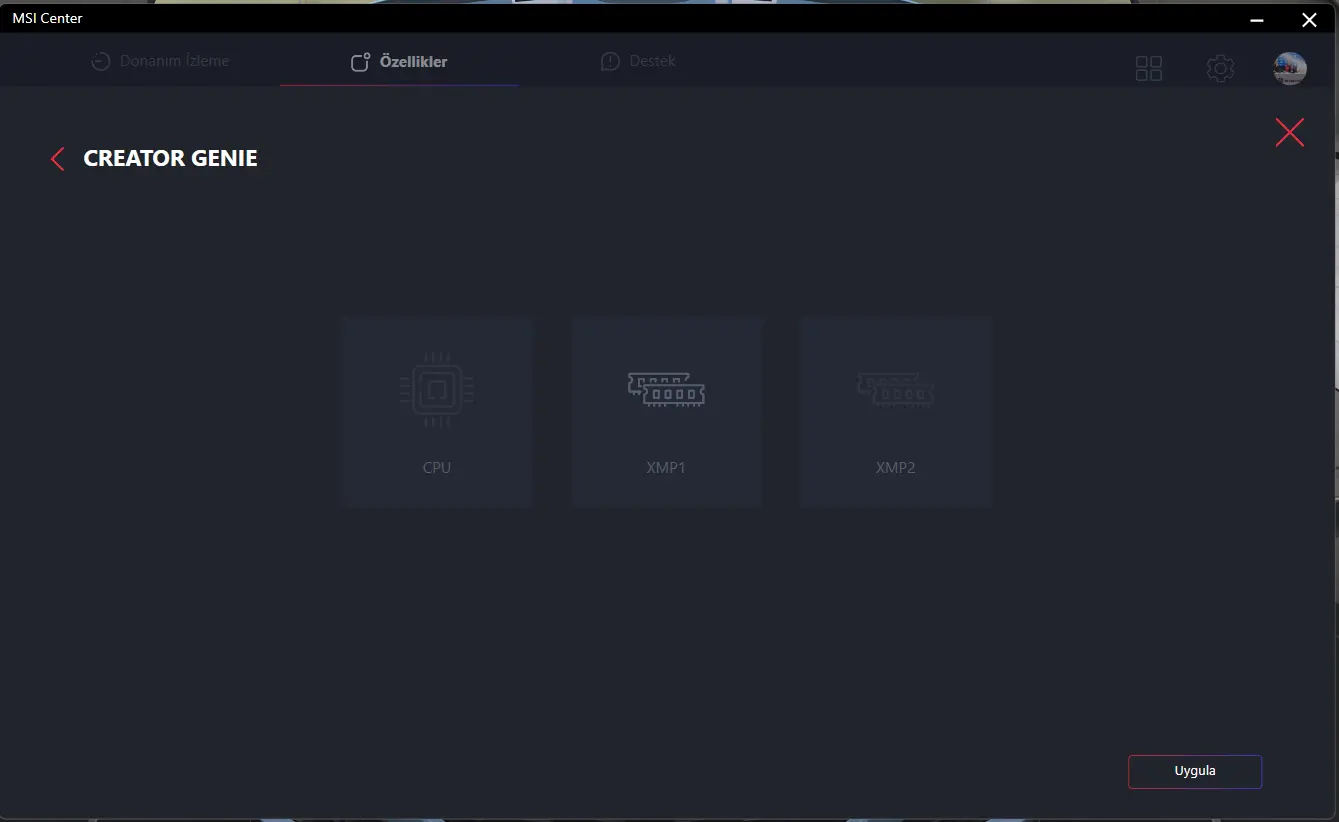Screen dimensions: 1339x822
Task: Open MSI Center settings gear
Action: click(x=1220, y=68)
